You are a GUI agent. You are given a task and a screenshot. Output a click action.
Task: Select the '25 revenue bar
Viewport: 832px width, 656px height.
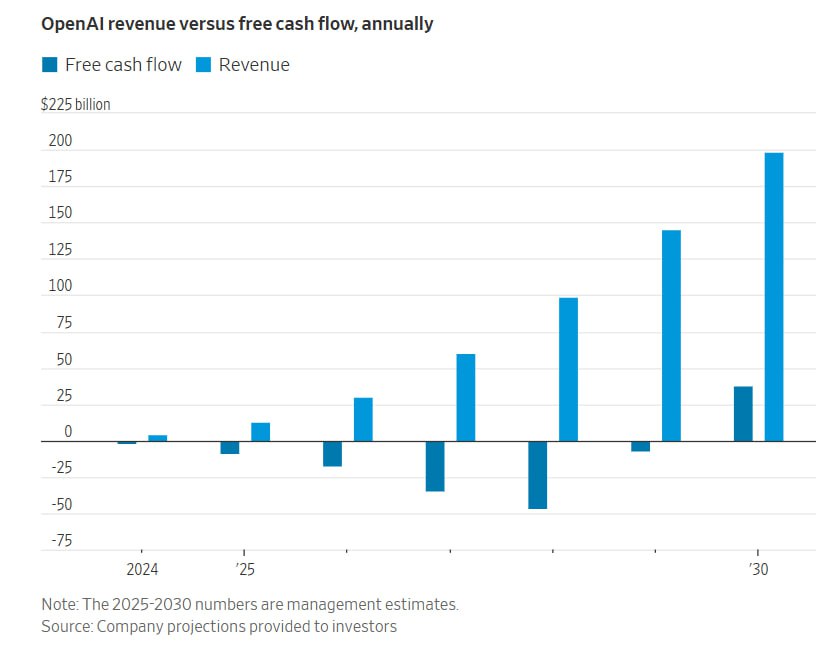point(260,432)
